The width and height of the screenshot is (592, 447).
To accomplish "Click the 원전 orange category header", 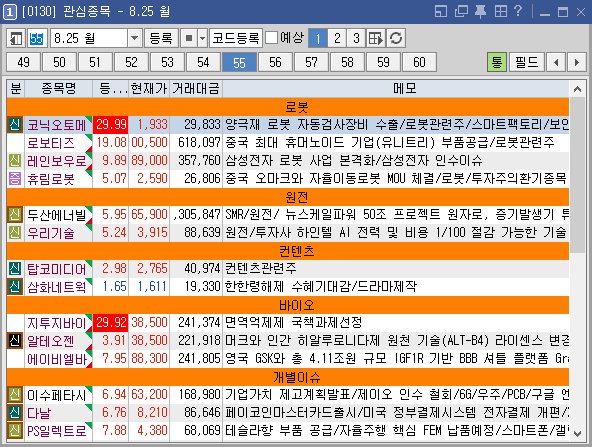I will 288,197.
